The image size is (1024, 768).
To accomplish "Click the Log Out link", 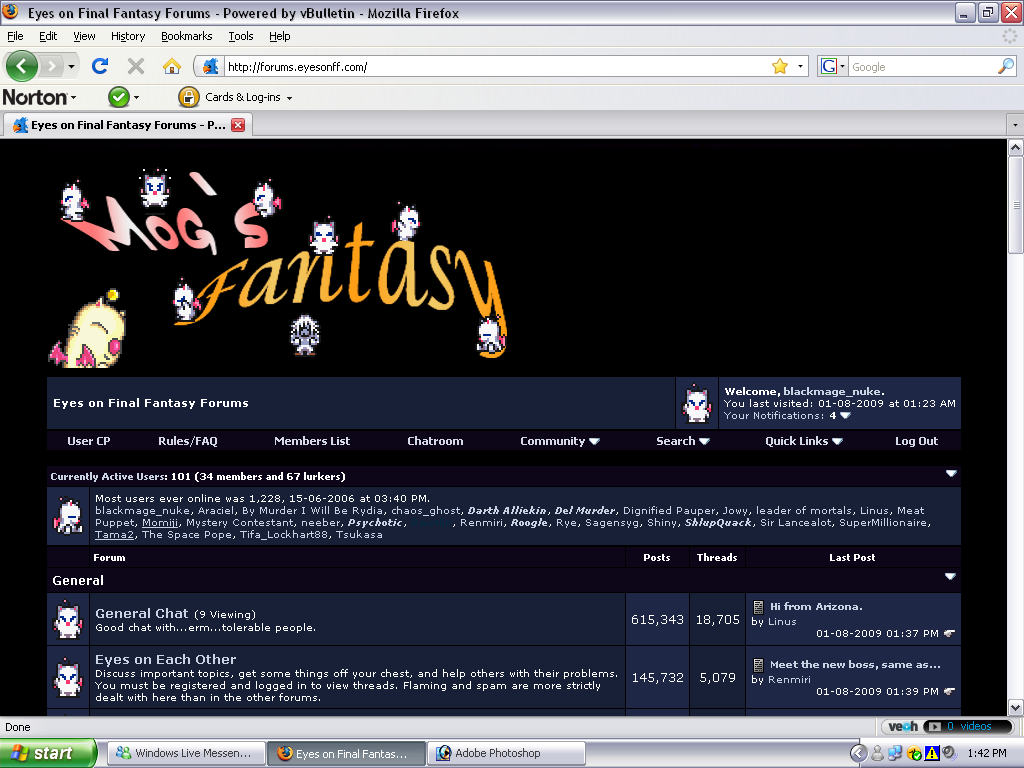I will pyautogui.click(x=916, y=441).
